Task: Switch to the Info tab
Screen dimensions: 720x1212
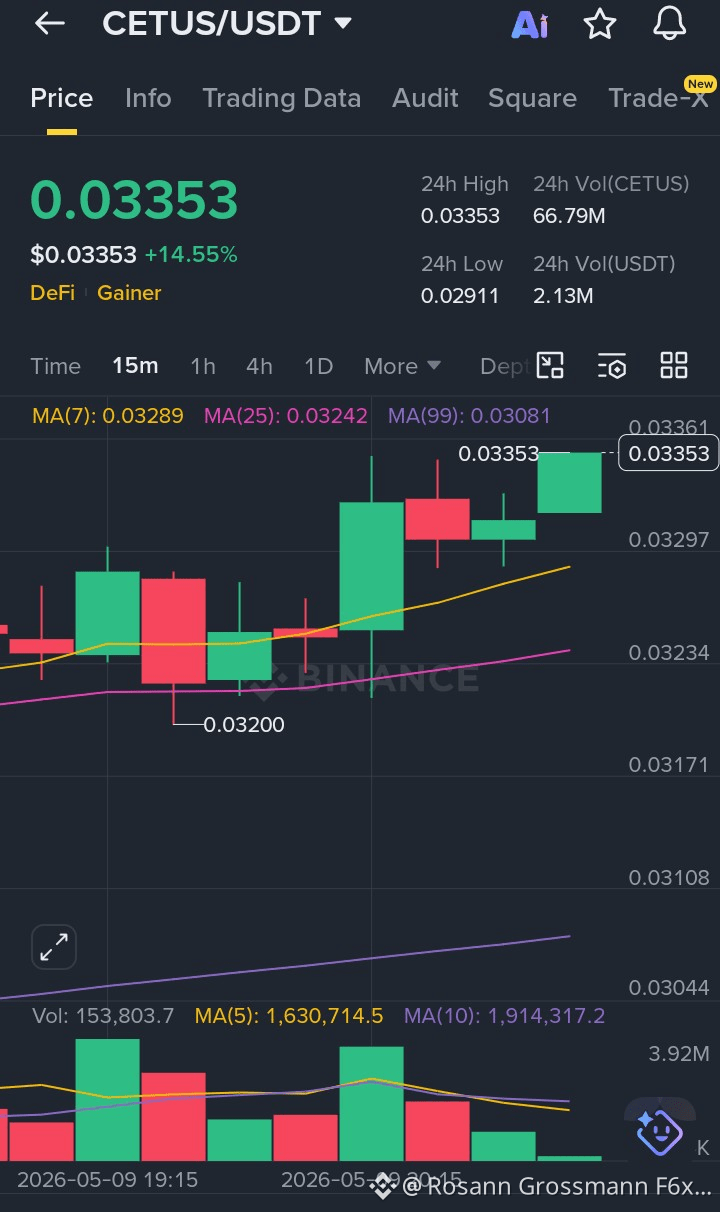Action: point(148,98)
